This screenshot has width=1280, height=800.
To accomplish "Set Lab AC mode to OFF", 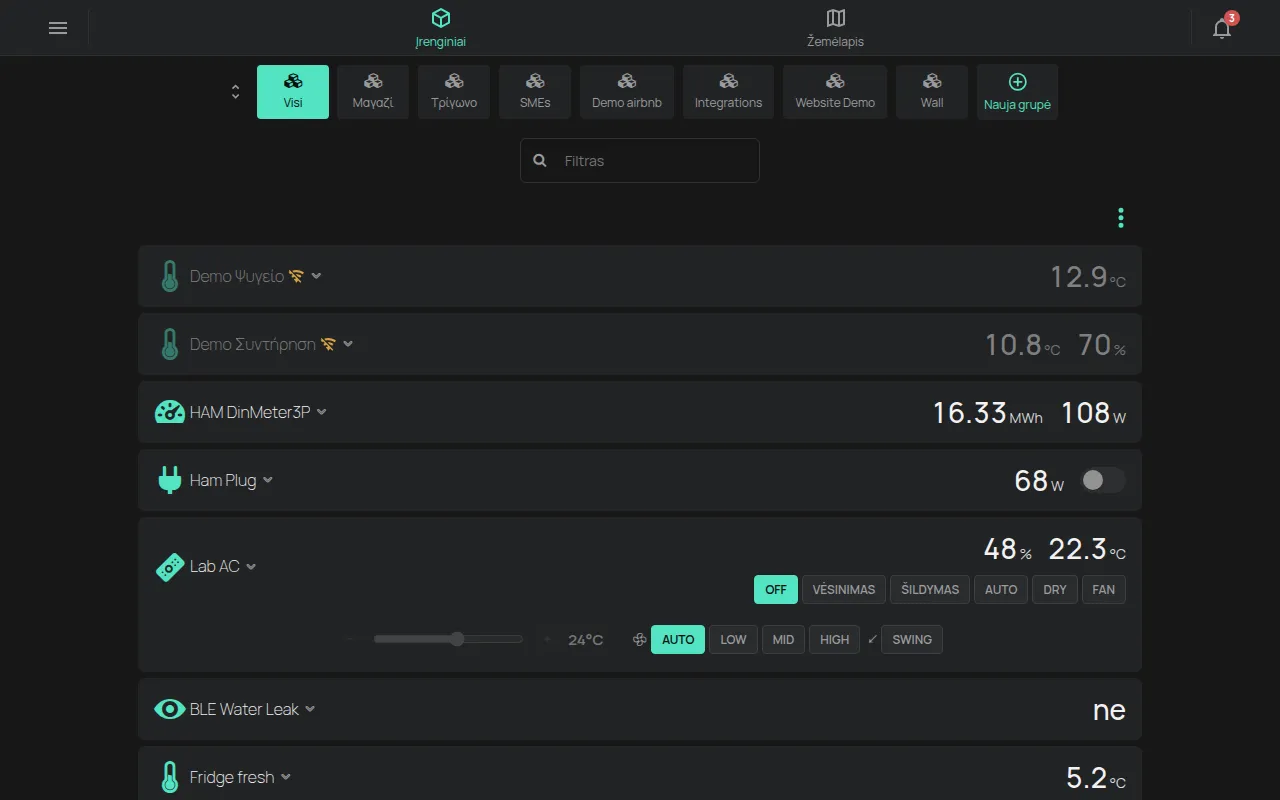I will (776, 589).
